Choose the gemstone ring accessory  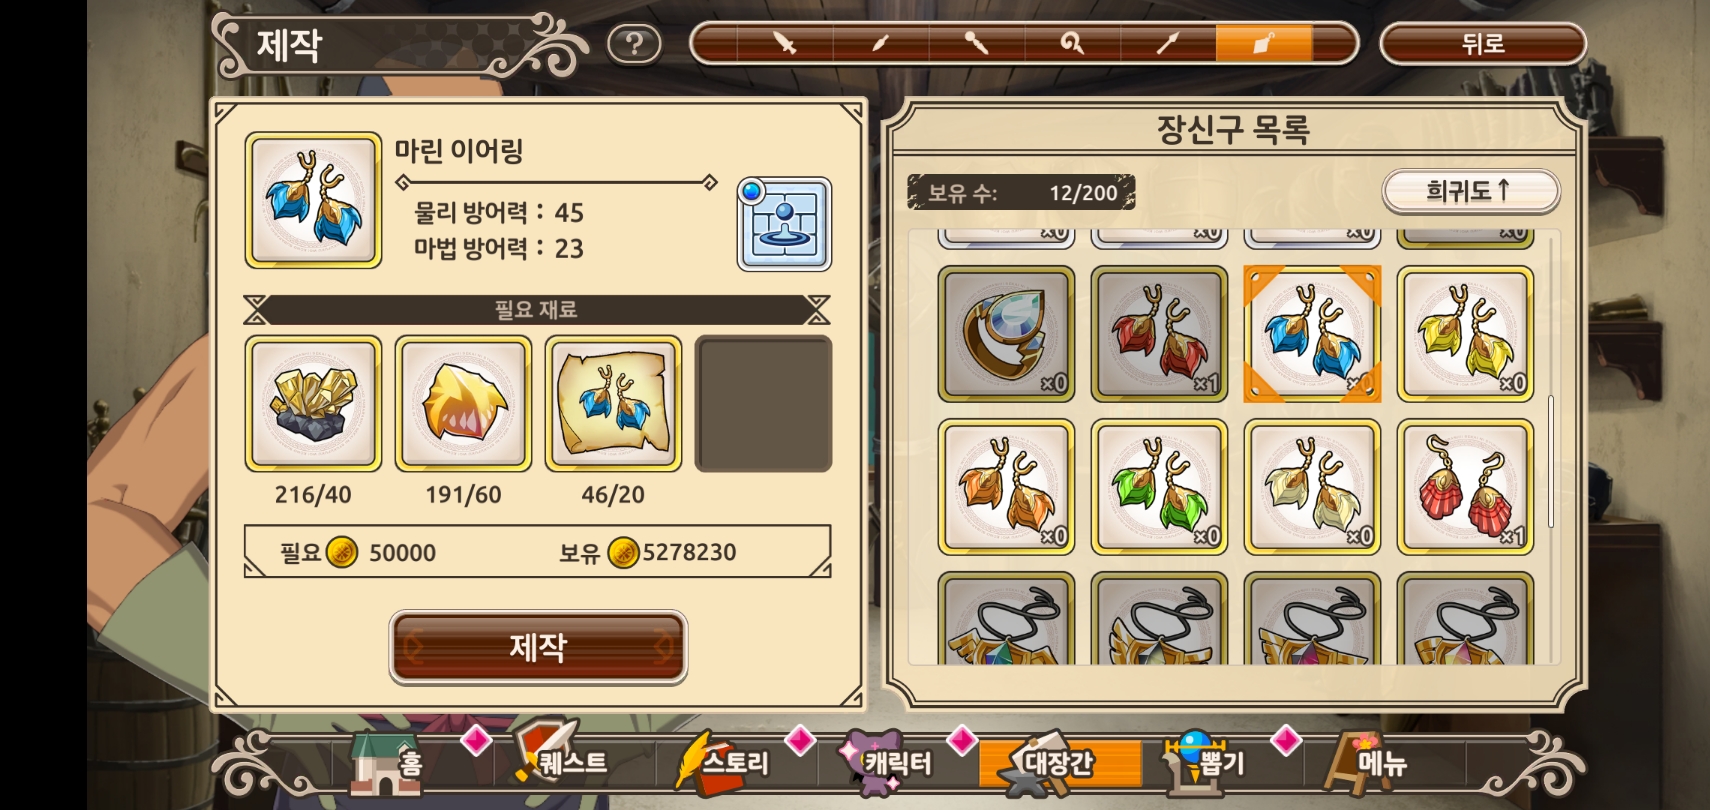pyautogui.click(x=1006, y=334)
